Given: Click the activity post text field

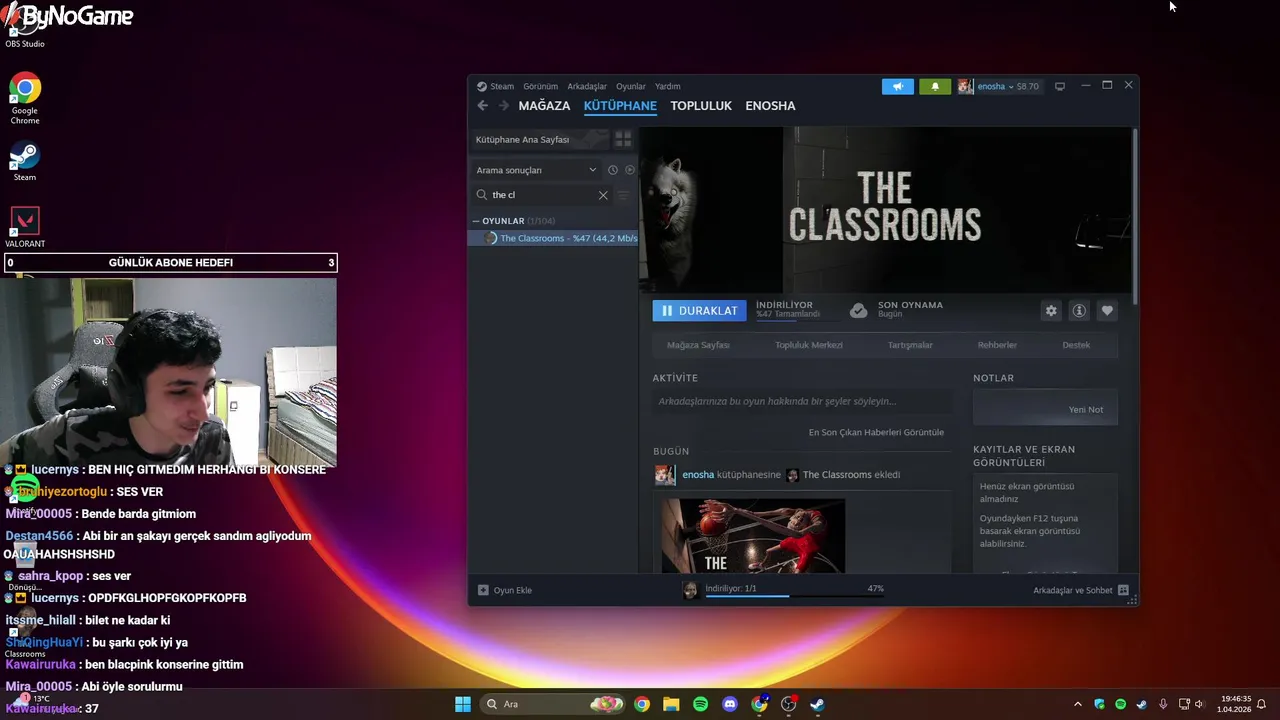Looking at the screenshot, I should pos(802,402).
